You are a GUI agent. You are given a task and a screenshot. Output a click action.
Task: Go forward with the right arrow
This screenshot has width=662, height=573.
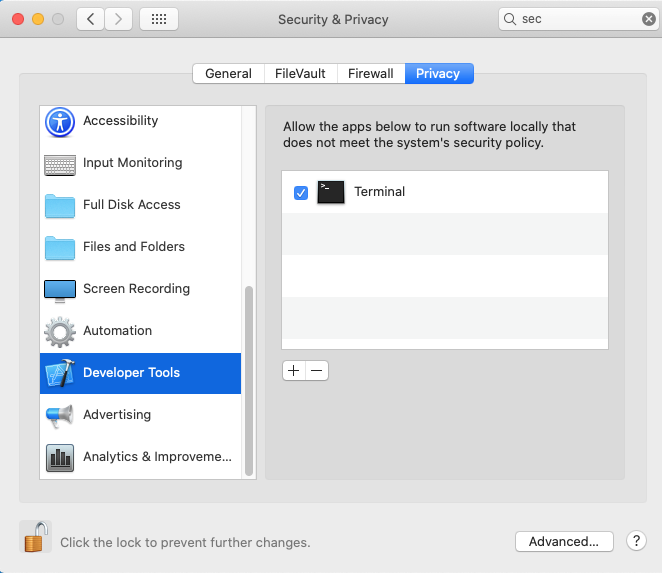tap(119, 19)
